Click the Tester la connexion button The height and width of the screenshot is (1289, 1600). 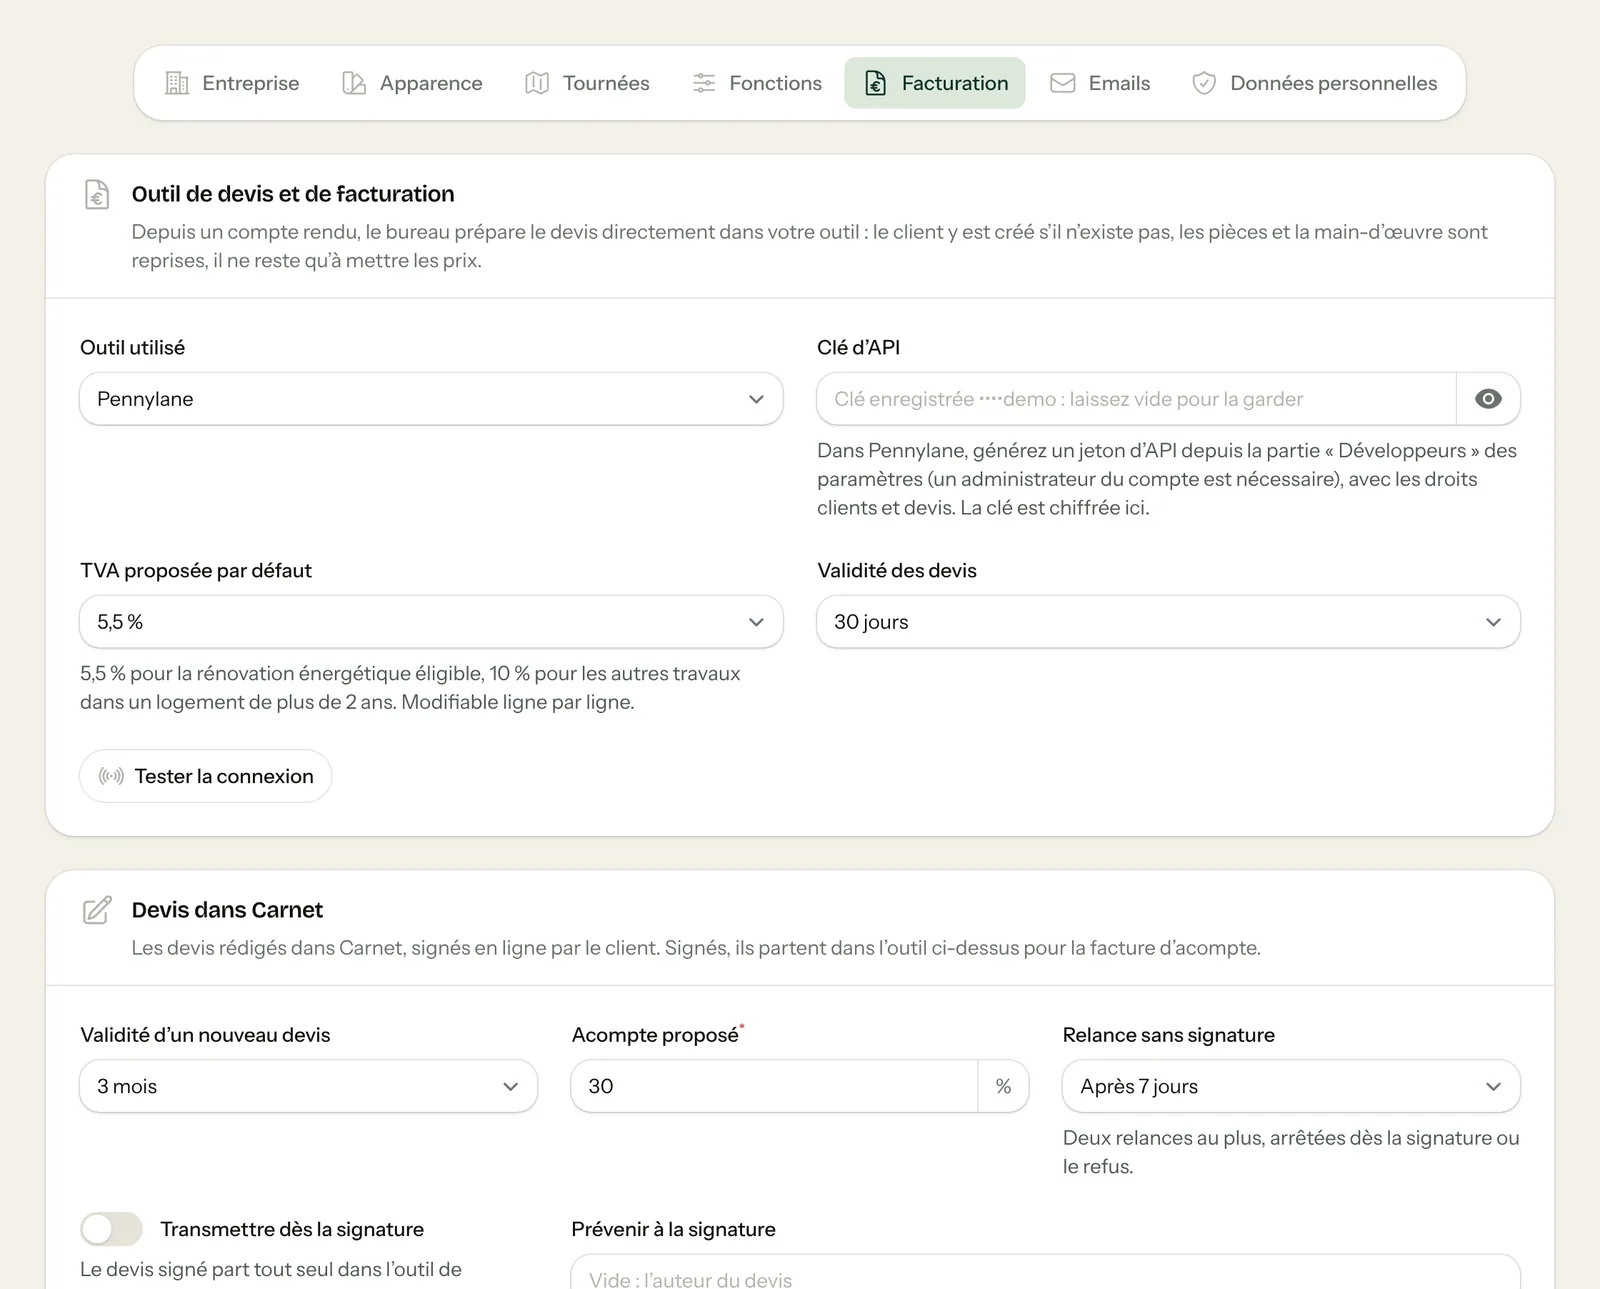[x=206, y=776]
